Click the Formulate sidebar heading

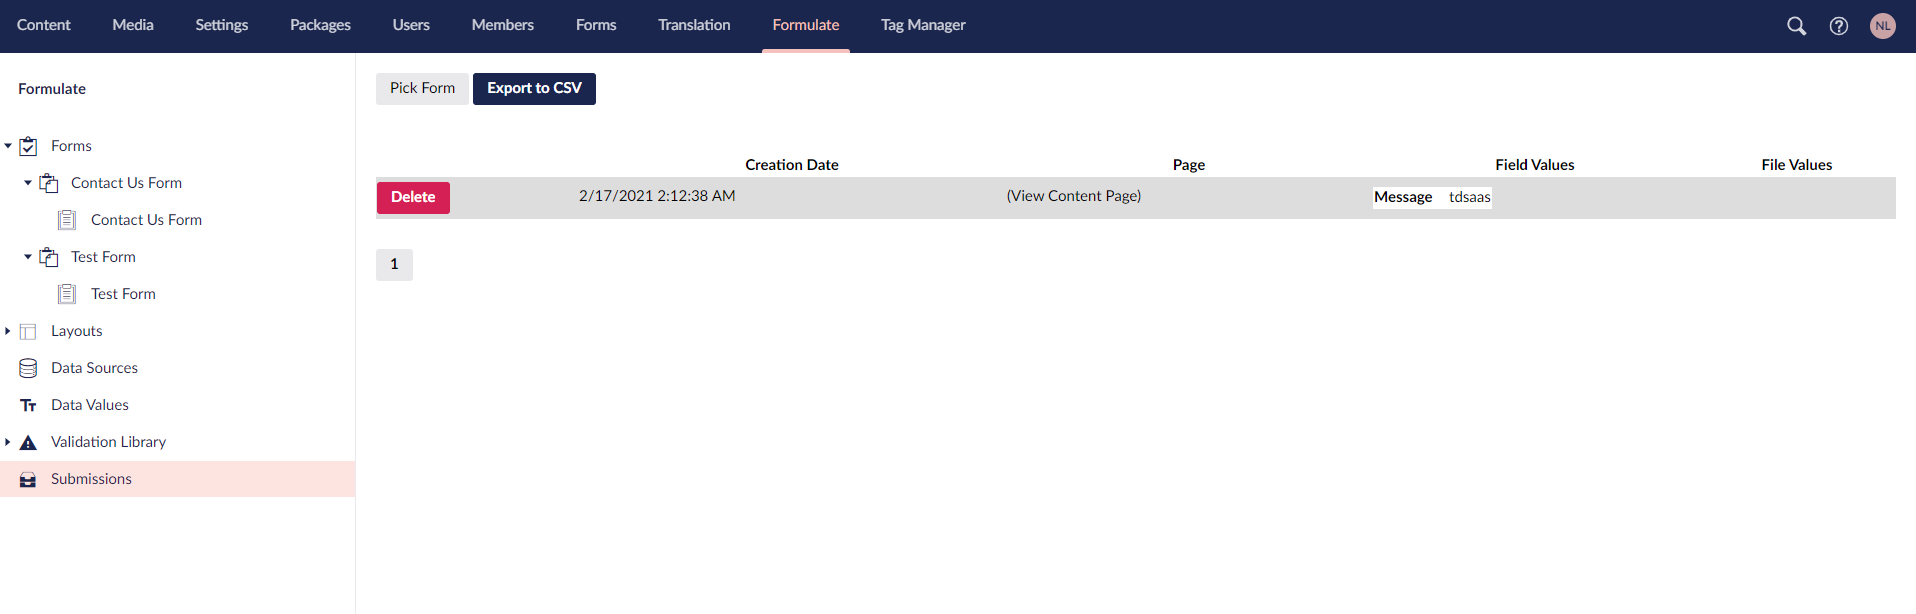52,89
